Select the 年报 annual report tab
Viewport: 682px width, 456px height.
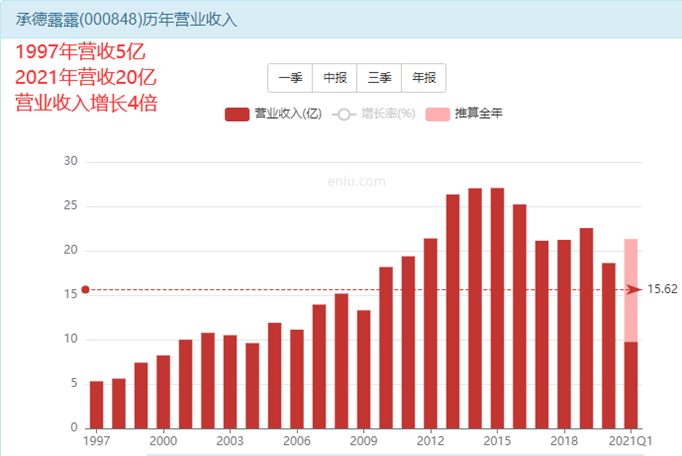424,78
